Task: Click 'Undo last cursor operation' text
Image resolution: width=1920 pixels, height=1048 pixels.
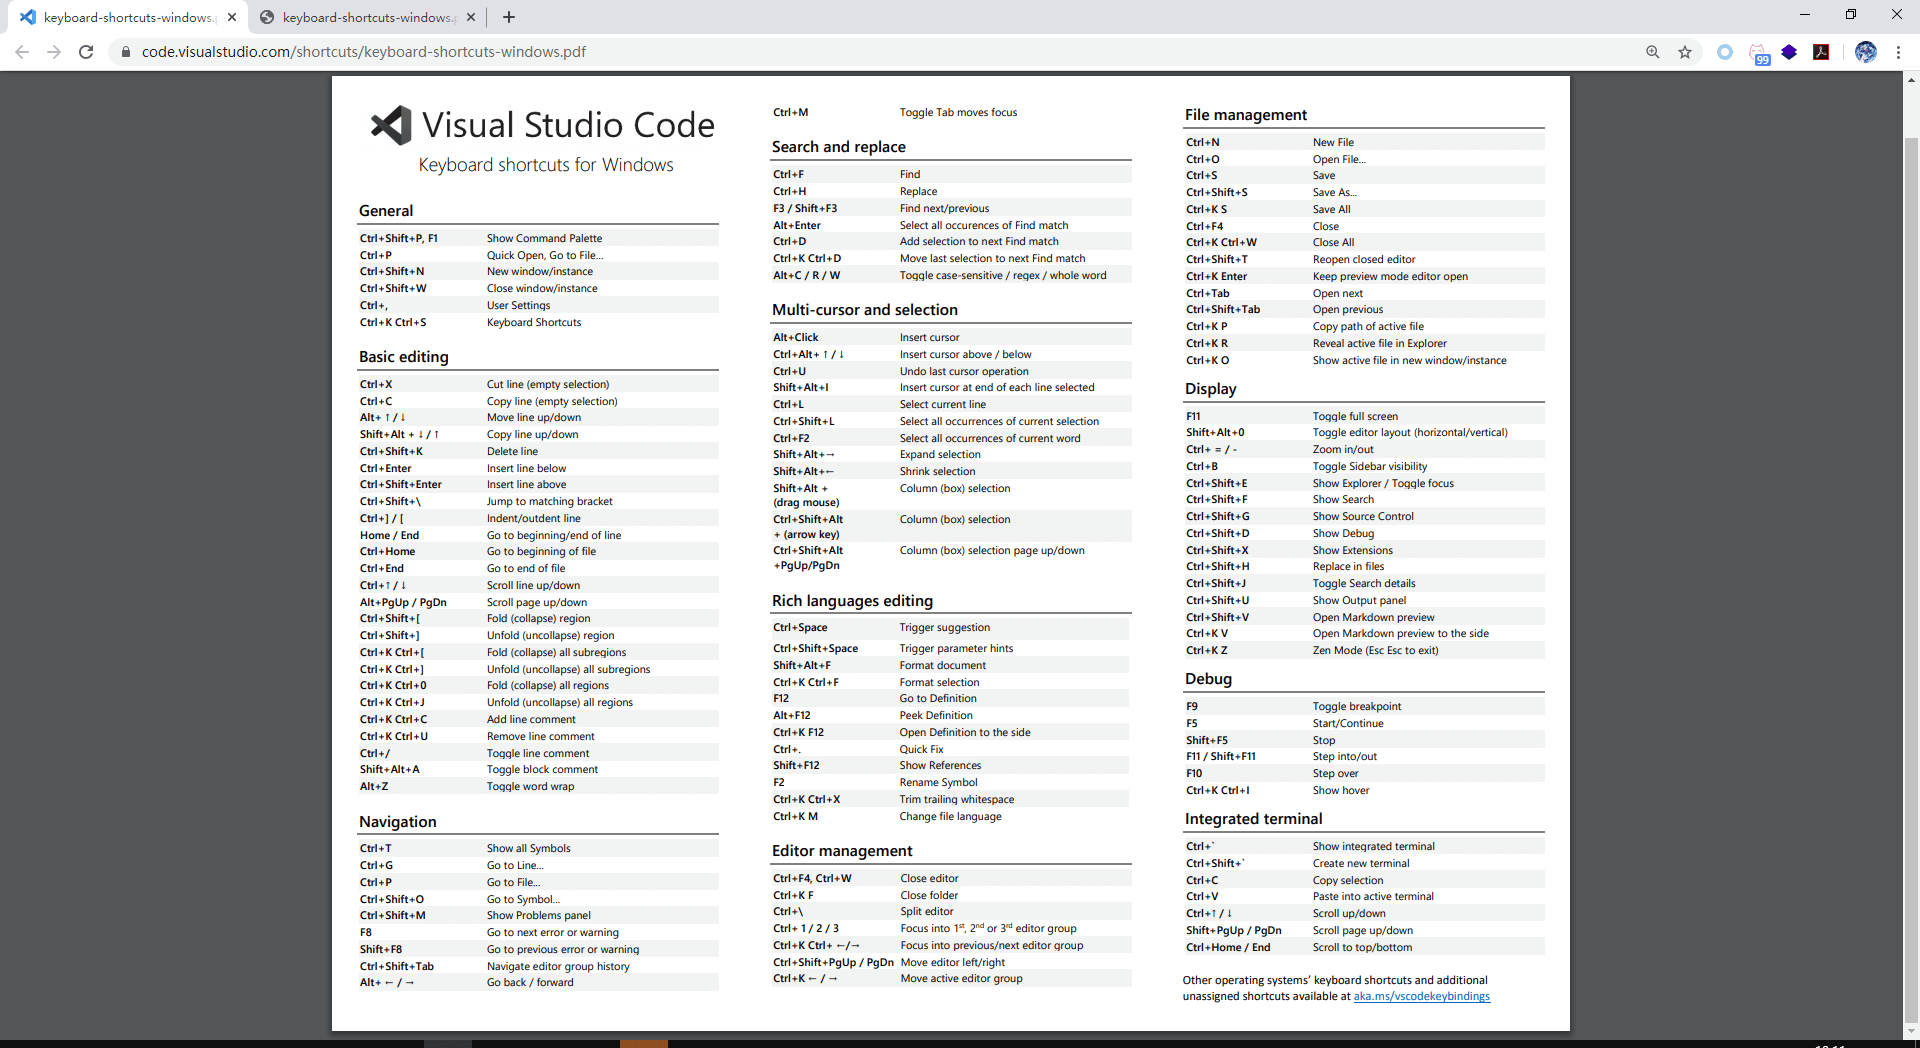Action: (x=964, y=371)
